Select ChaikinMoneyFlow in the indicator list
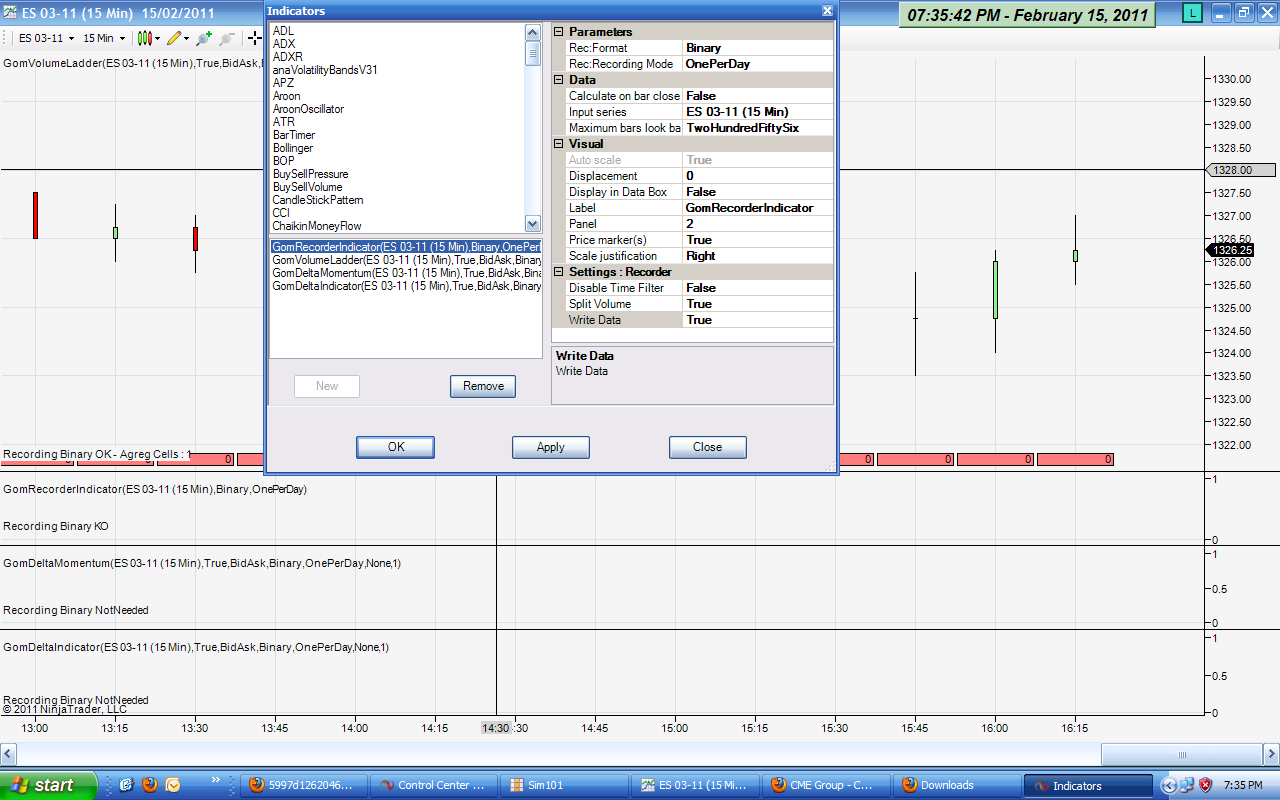 pos(317,226)
